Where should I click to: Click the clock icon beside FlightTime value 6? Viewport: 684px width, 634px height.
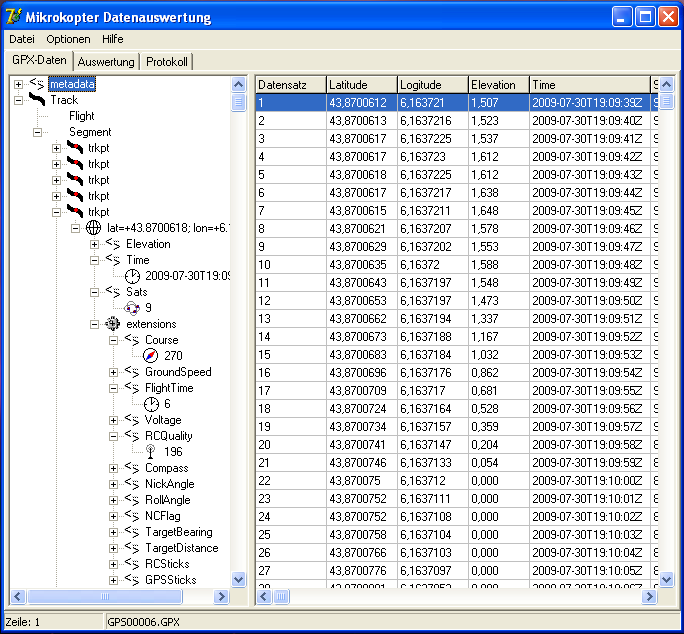[x=150, y=404]
